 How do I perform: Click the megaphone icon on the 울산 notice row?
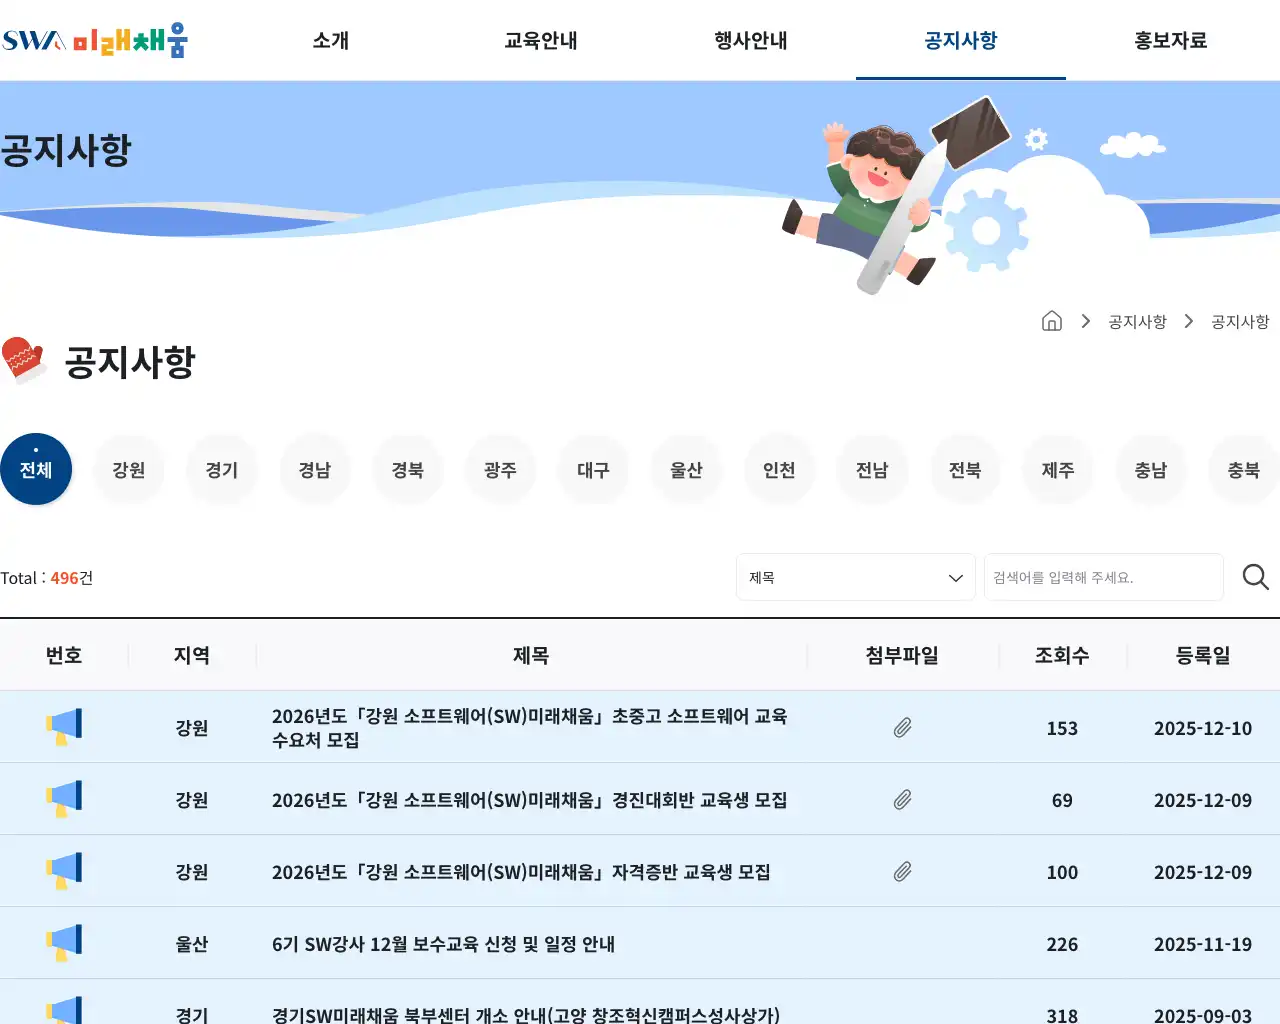tap(64, 942)
